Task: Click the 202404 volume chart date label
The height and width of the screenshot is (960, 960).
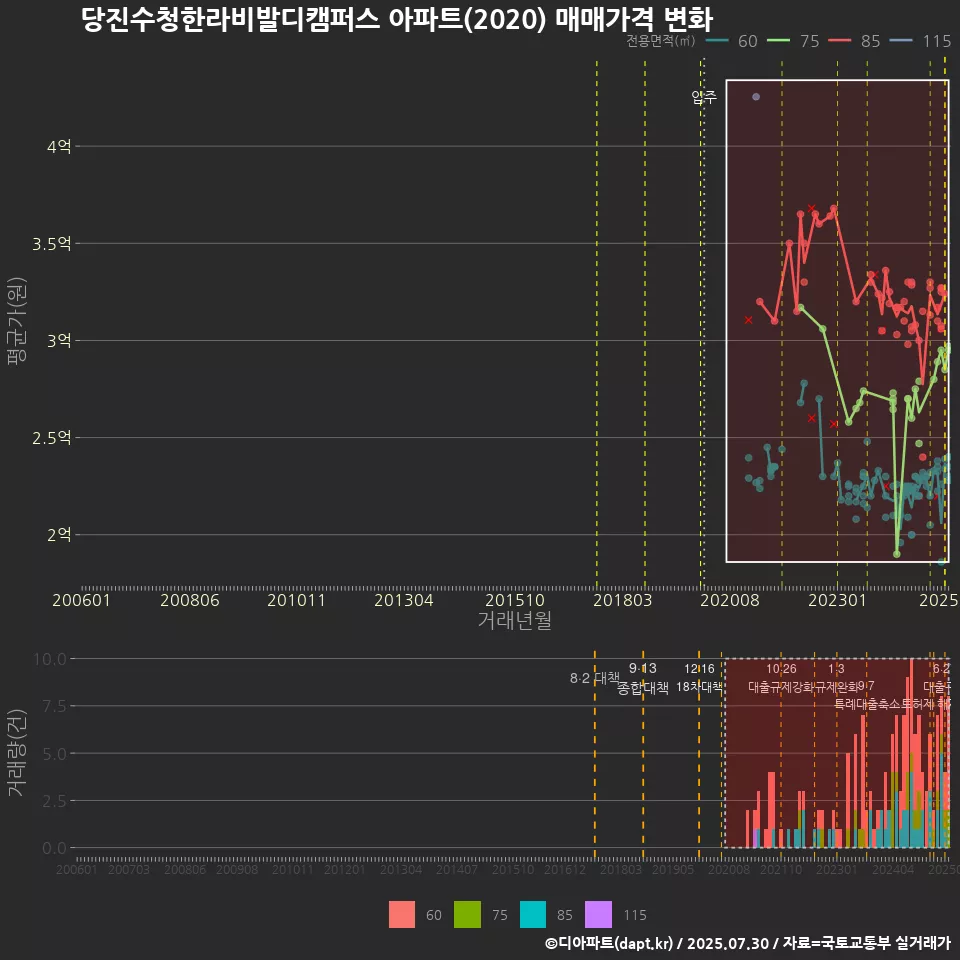Action: click(893, 869)
